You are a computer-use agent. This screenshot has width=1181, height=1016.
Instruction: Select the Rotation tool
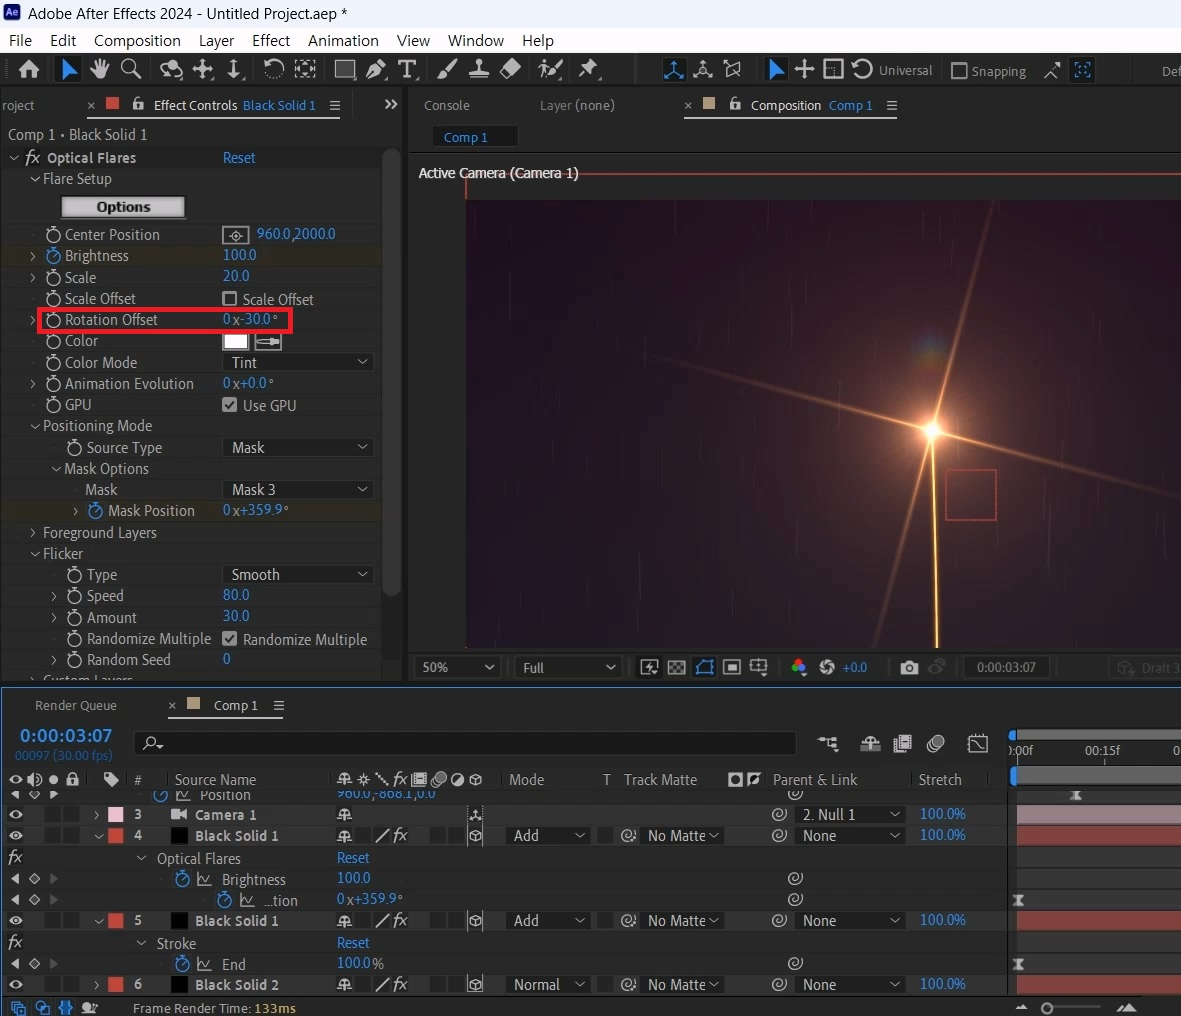click(273, 70)
